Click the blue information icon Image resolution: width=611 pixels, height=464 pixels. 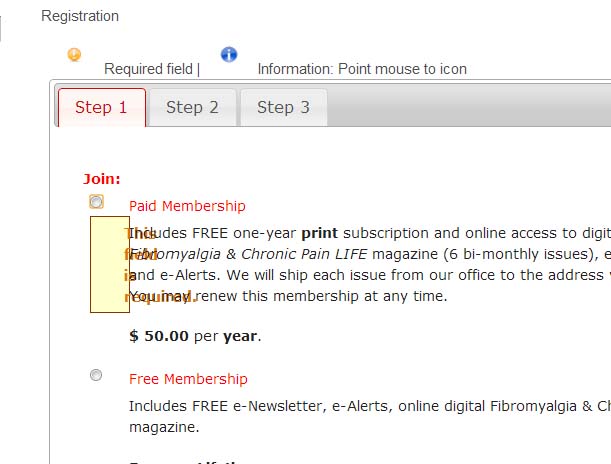click(229, 55)
